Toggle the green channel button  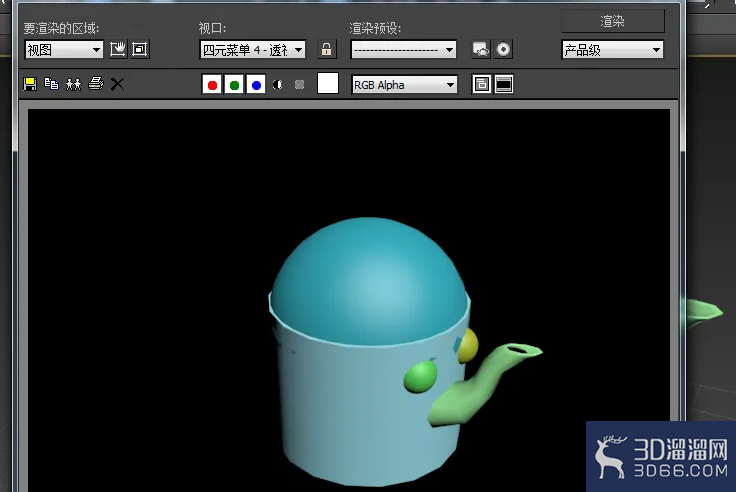234,85
